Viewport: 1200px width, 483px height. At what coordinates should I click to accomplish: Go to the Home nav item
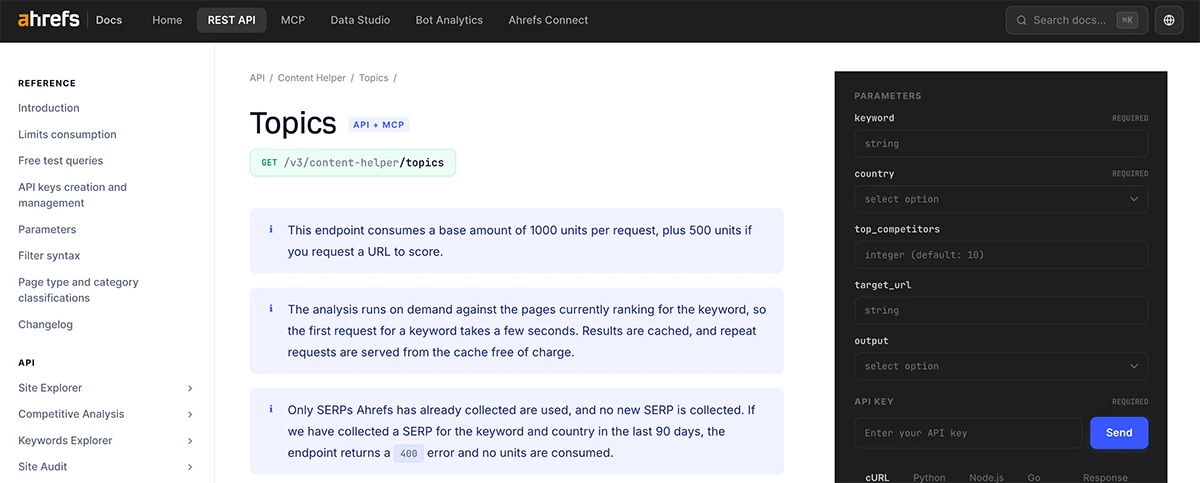pos(167,20)
